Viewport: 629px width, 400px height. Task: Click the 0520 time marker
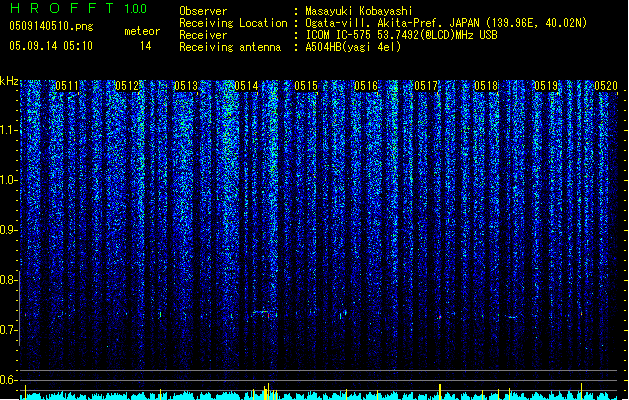(x=606, y=86)
